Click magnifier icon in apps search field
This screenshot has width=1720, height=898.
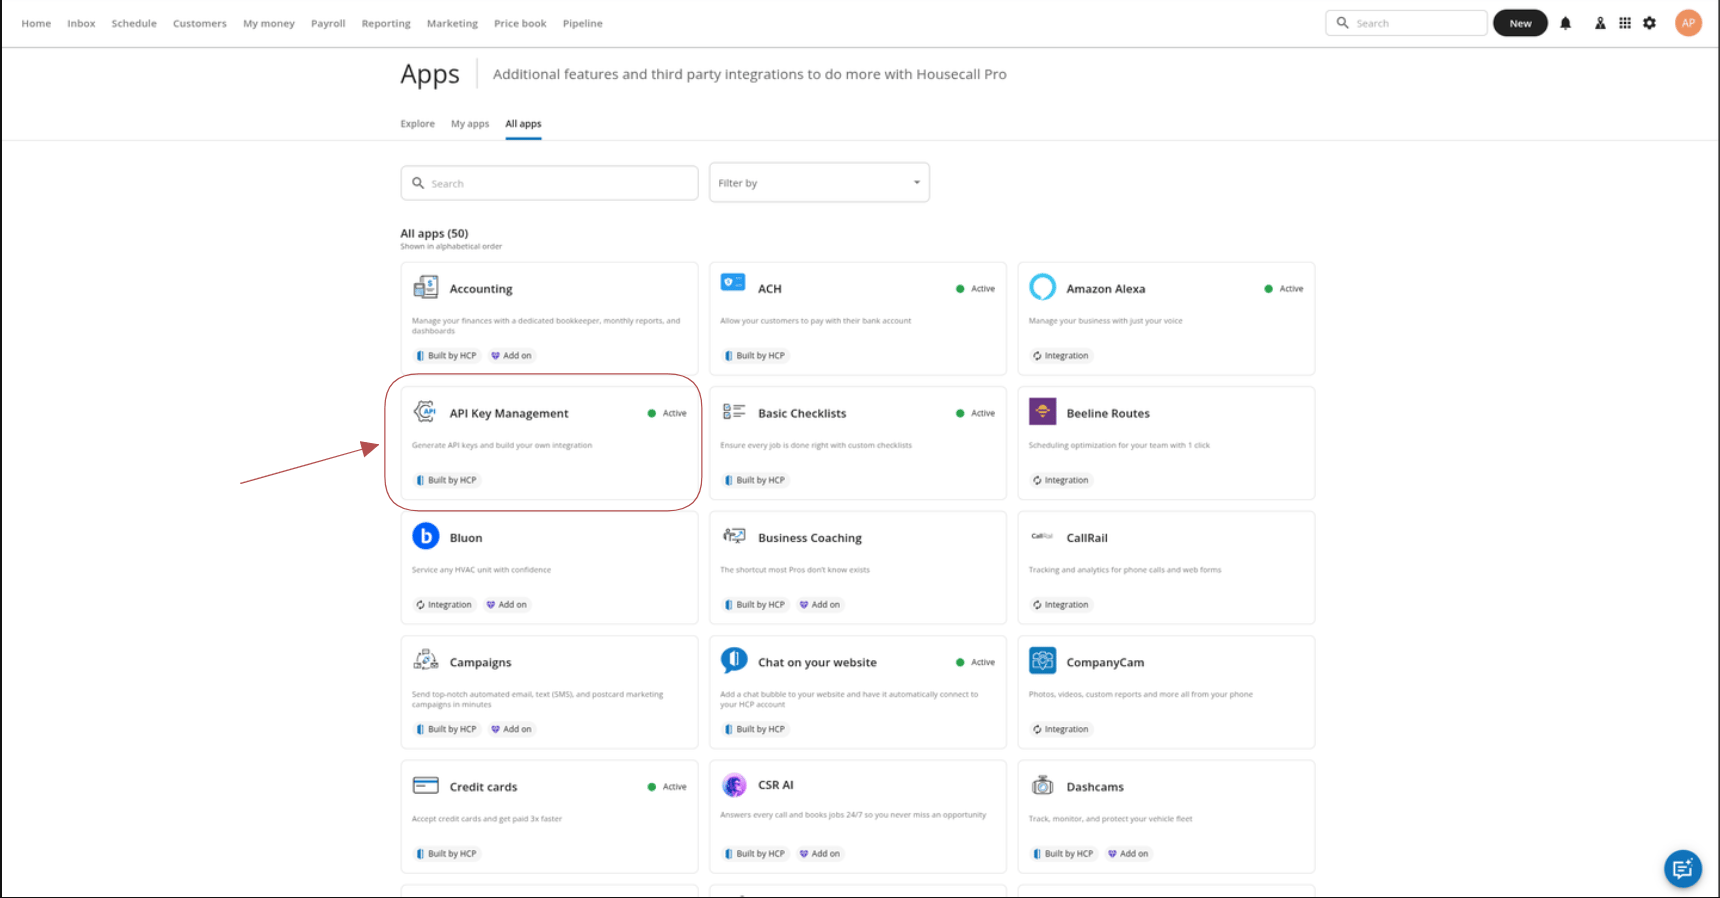pos(418,183)
